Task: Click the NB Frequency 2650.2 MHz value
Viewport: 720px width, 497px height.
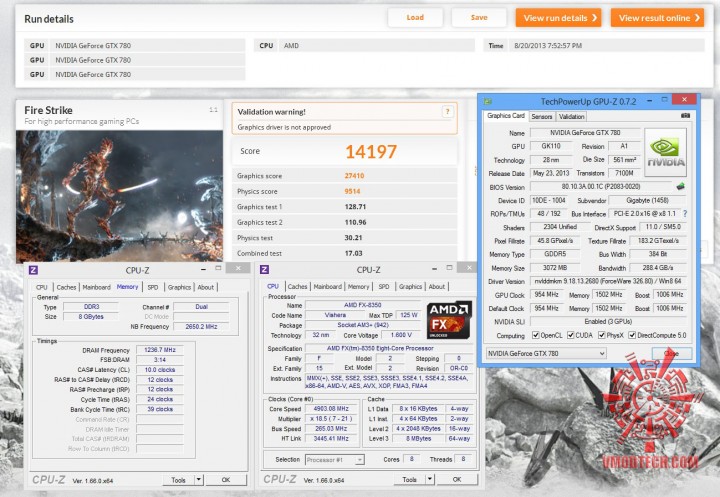Action: coord(201,327)
